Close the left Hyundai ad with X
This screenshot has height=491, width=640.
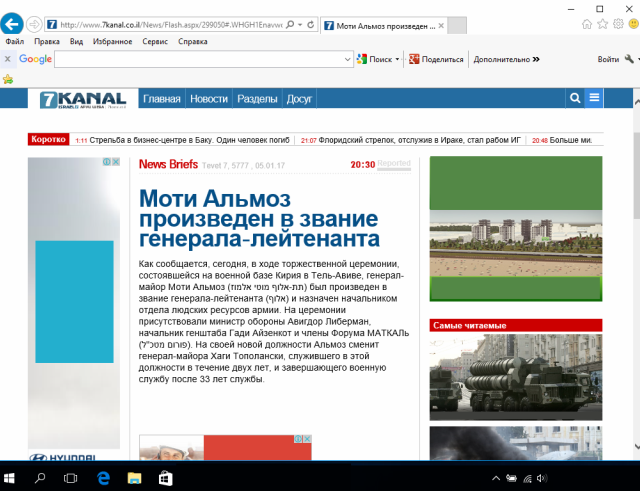[x=116, y=162]
